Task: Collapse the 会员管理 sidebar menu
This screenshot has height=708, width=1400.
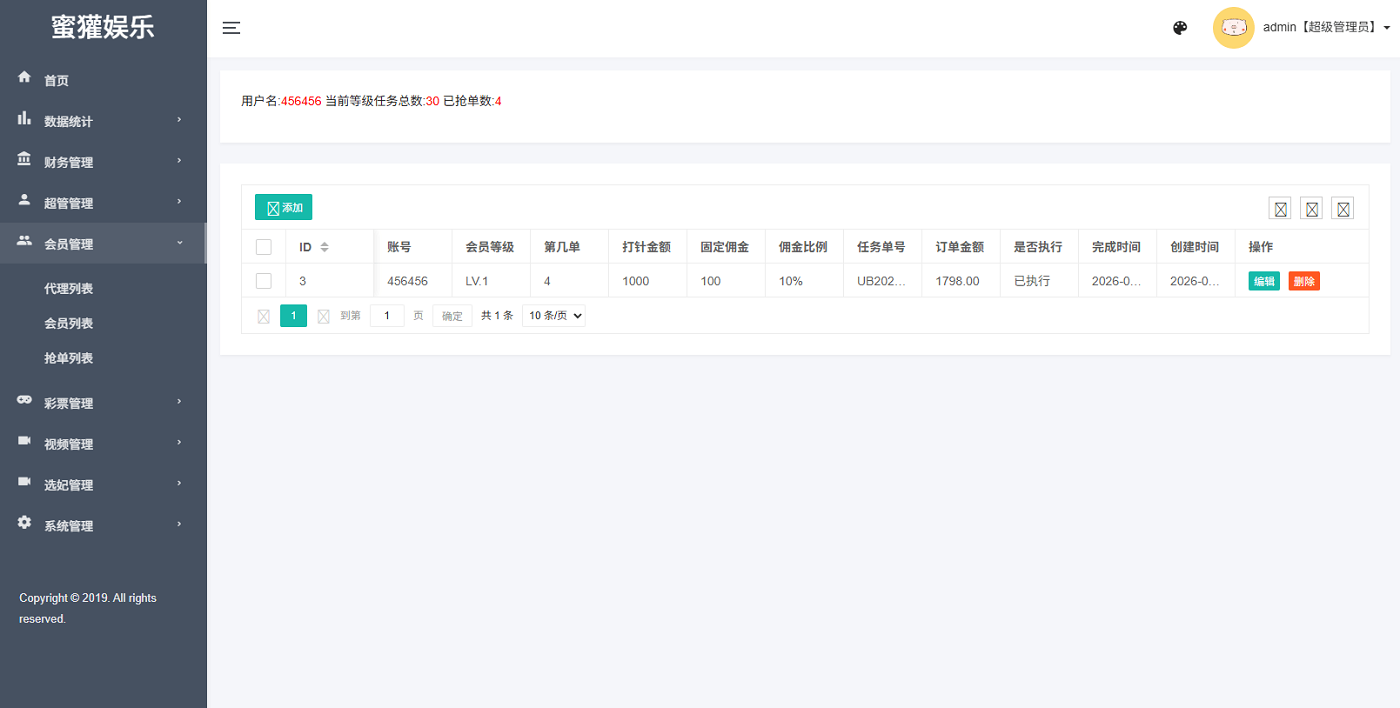Action: pyautogui.click(x=103, y=244)
